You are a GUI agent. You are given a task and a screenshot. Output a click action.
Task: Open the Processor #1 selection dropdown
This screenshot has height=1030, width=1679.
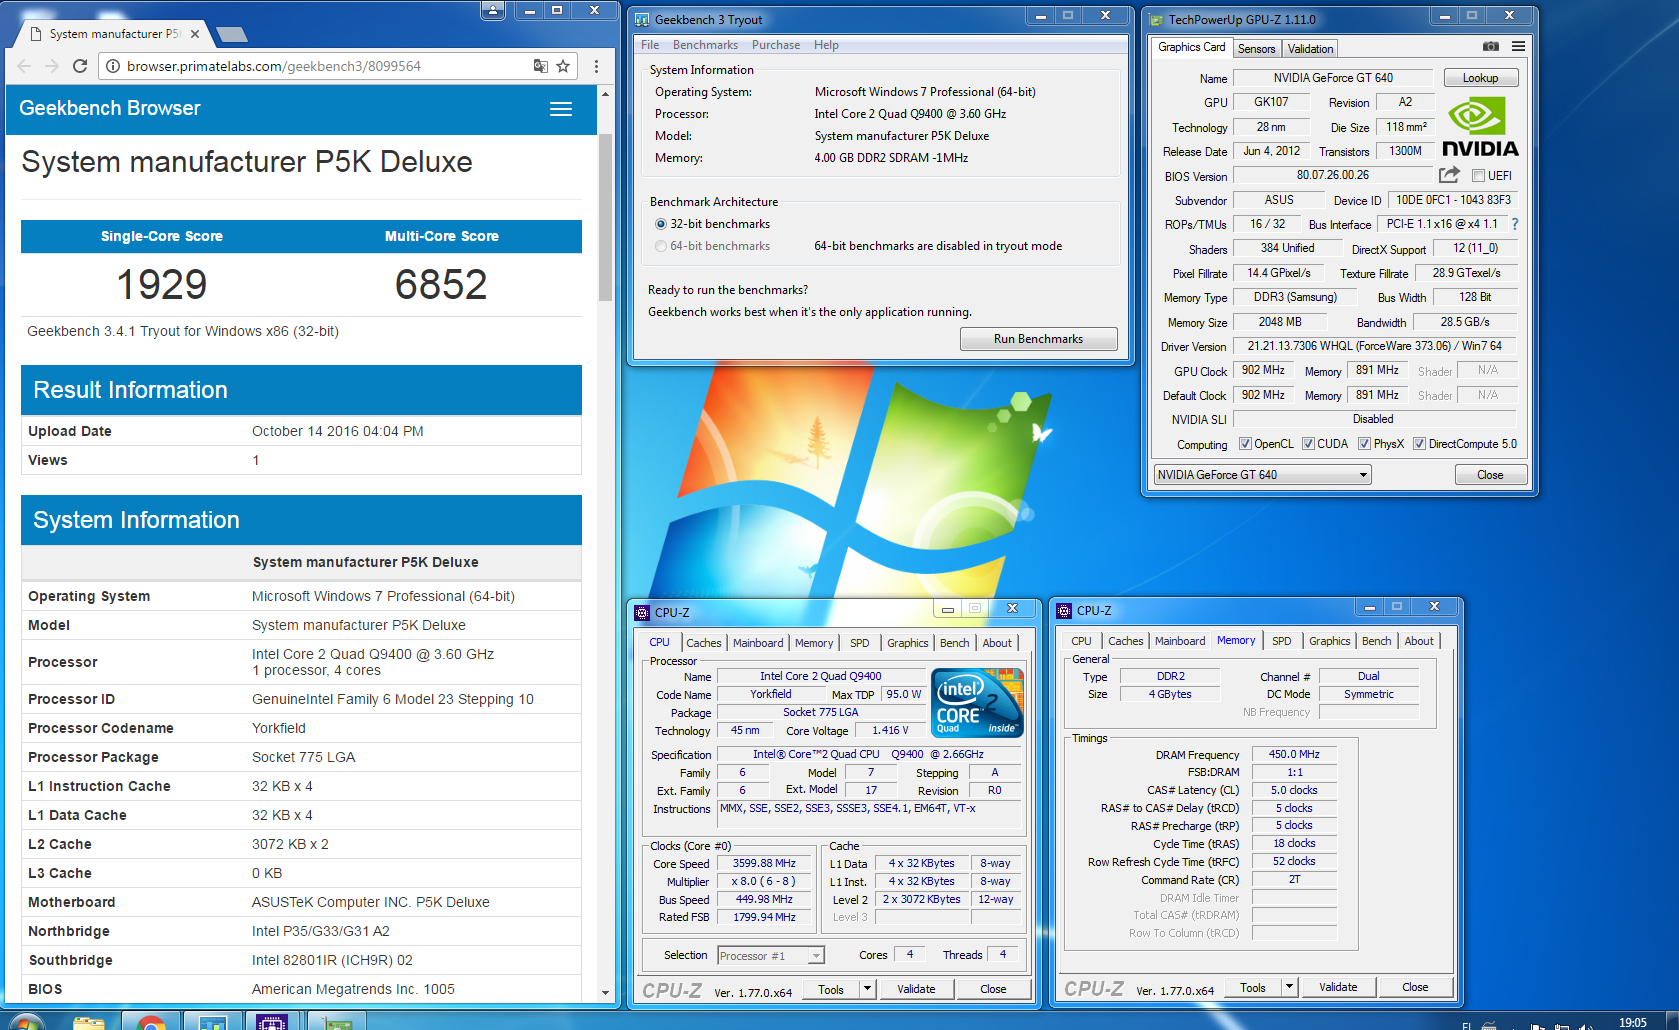(x=771, y=956)
